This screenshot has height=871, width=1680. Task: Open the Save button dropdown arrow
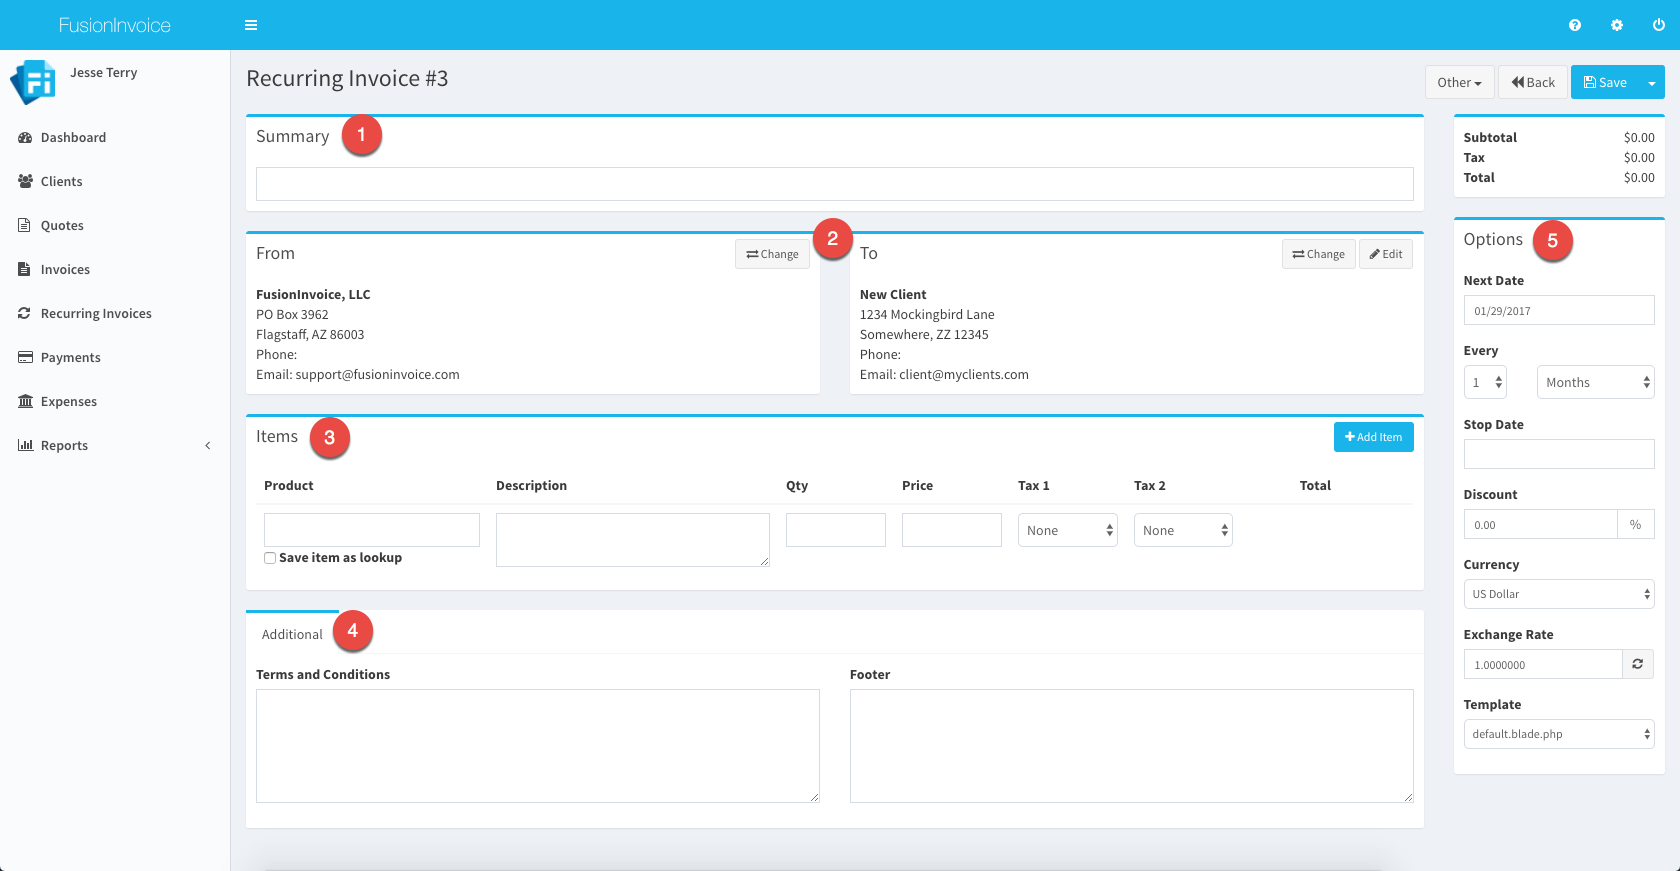(x=1652, y=83)
